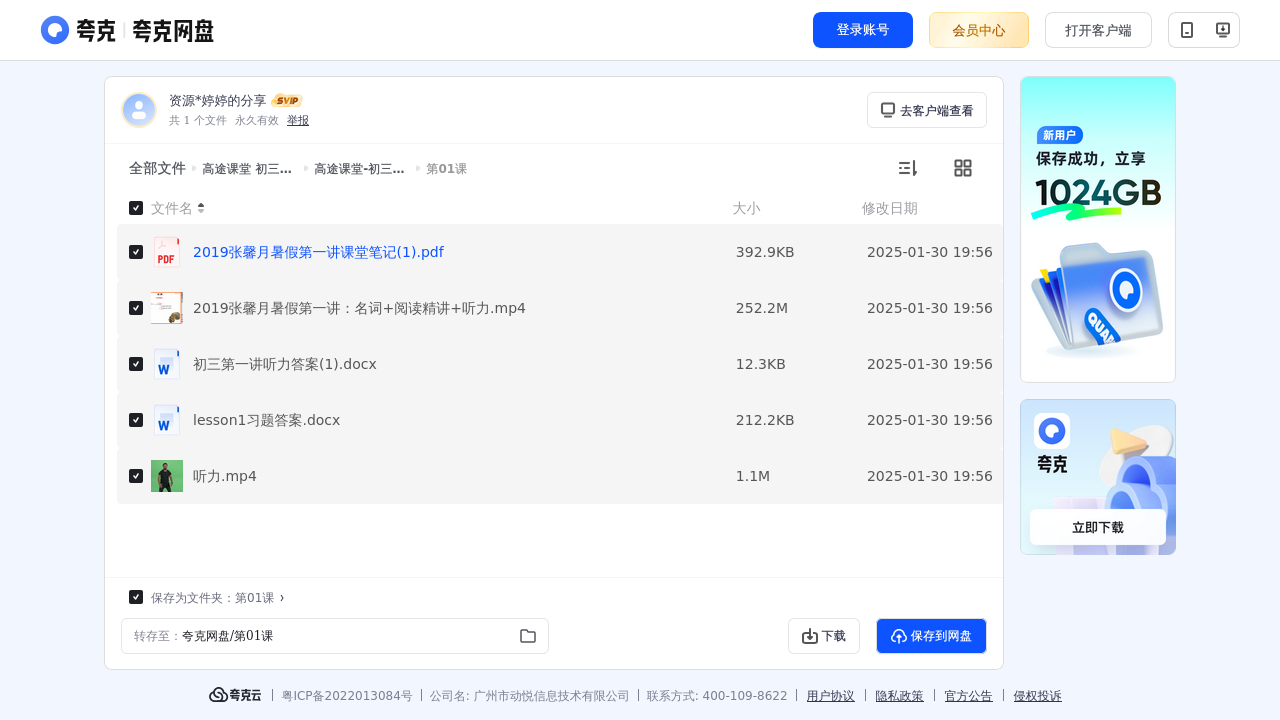Uncheck the 初三第一讲听力答案(1).docx checkbox

click(x=136, y=364)
